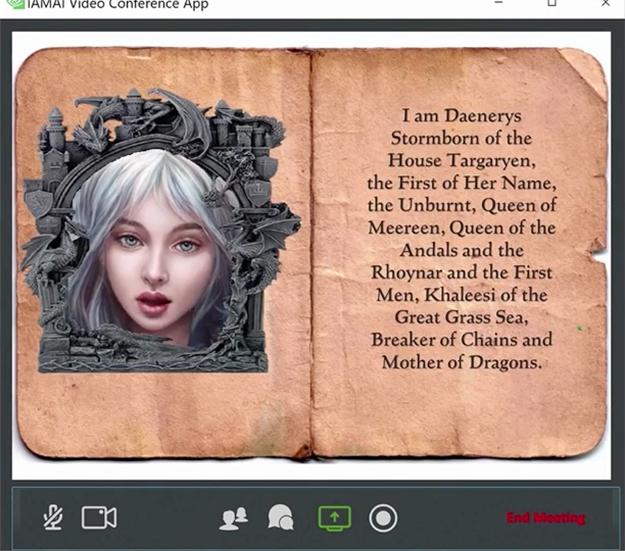Click the "I am Daenerys" text line
Screen dimensions: 625x551
(x=461, y=116)
